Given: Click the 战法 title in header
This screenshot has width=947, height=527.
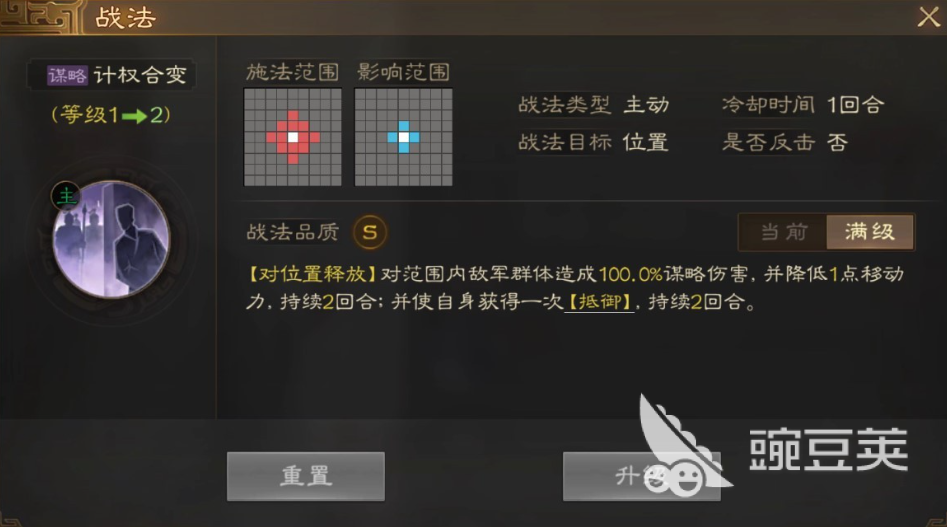Looking at the screenshot, I should pyautogui.click(x=125, y=18).
